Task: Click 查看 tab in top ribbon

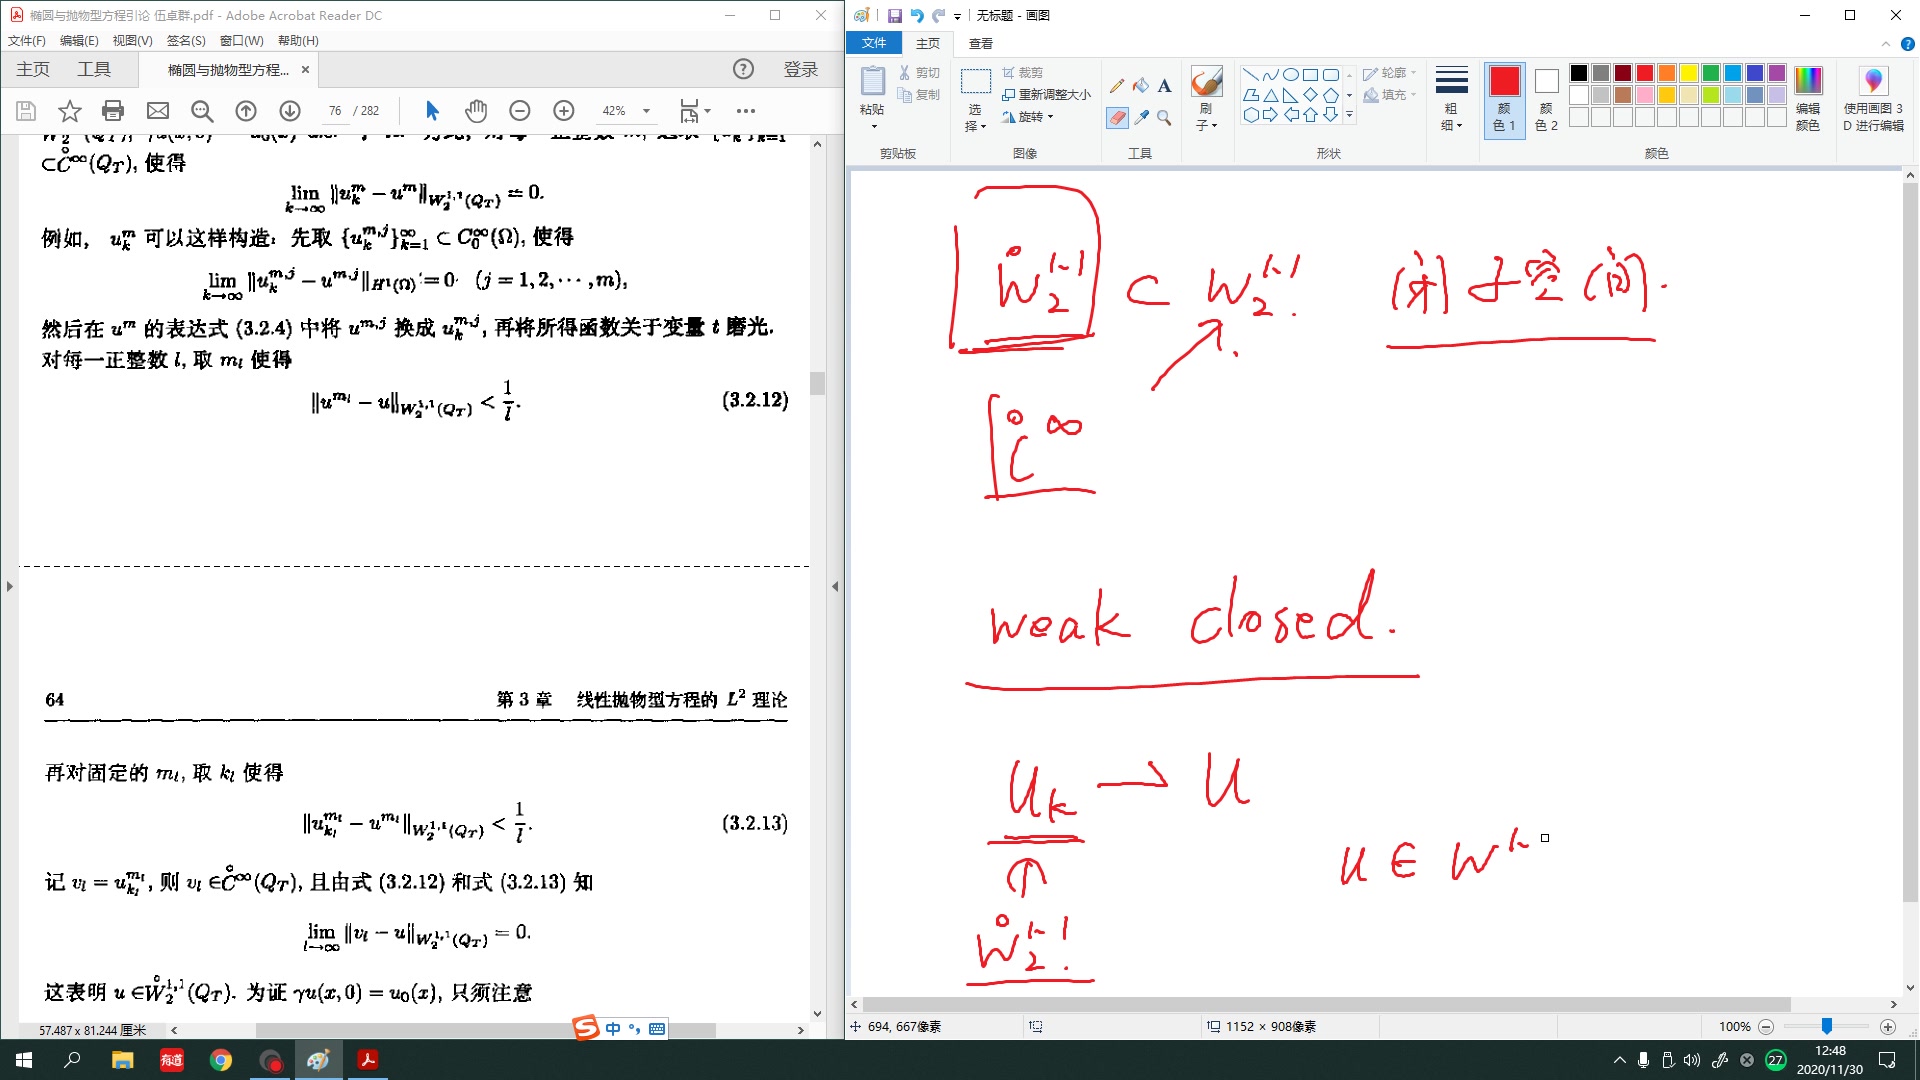Action: point(982,42)
